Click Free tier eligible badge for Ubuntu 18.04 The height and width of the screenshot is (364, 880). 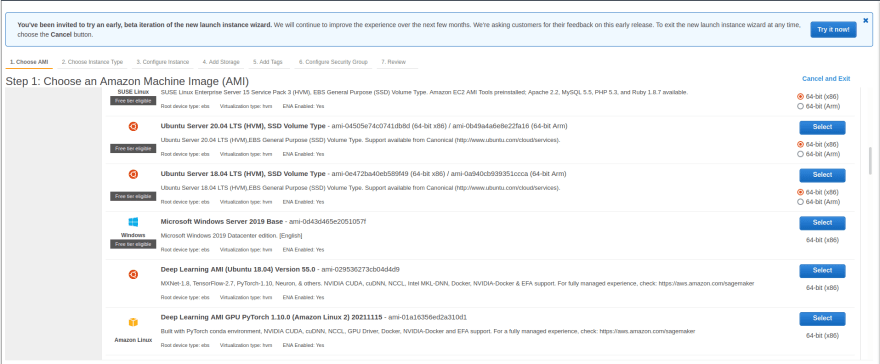click(133, 196)
